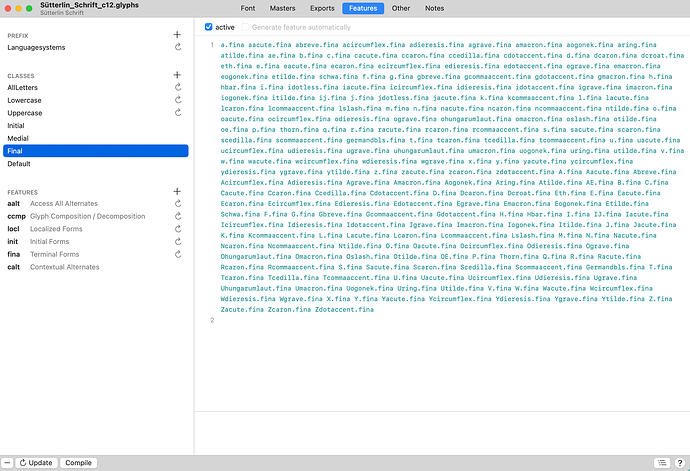Refresh the AllLetters class

click(x=178, y=88)
